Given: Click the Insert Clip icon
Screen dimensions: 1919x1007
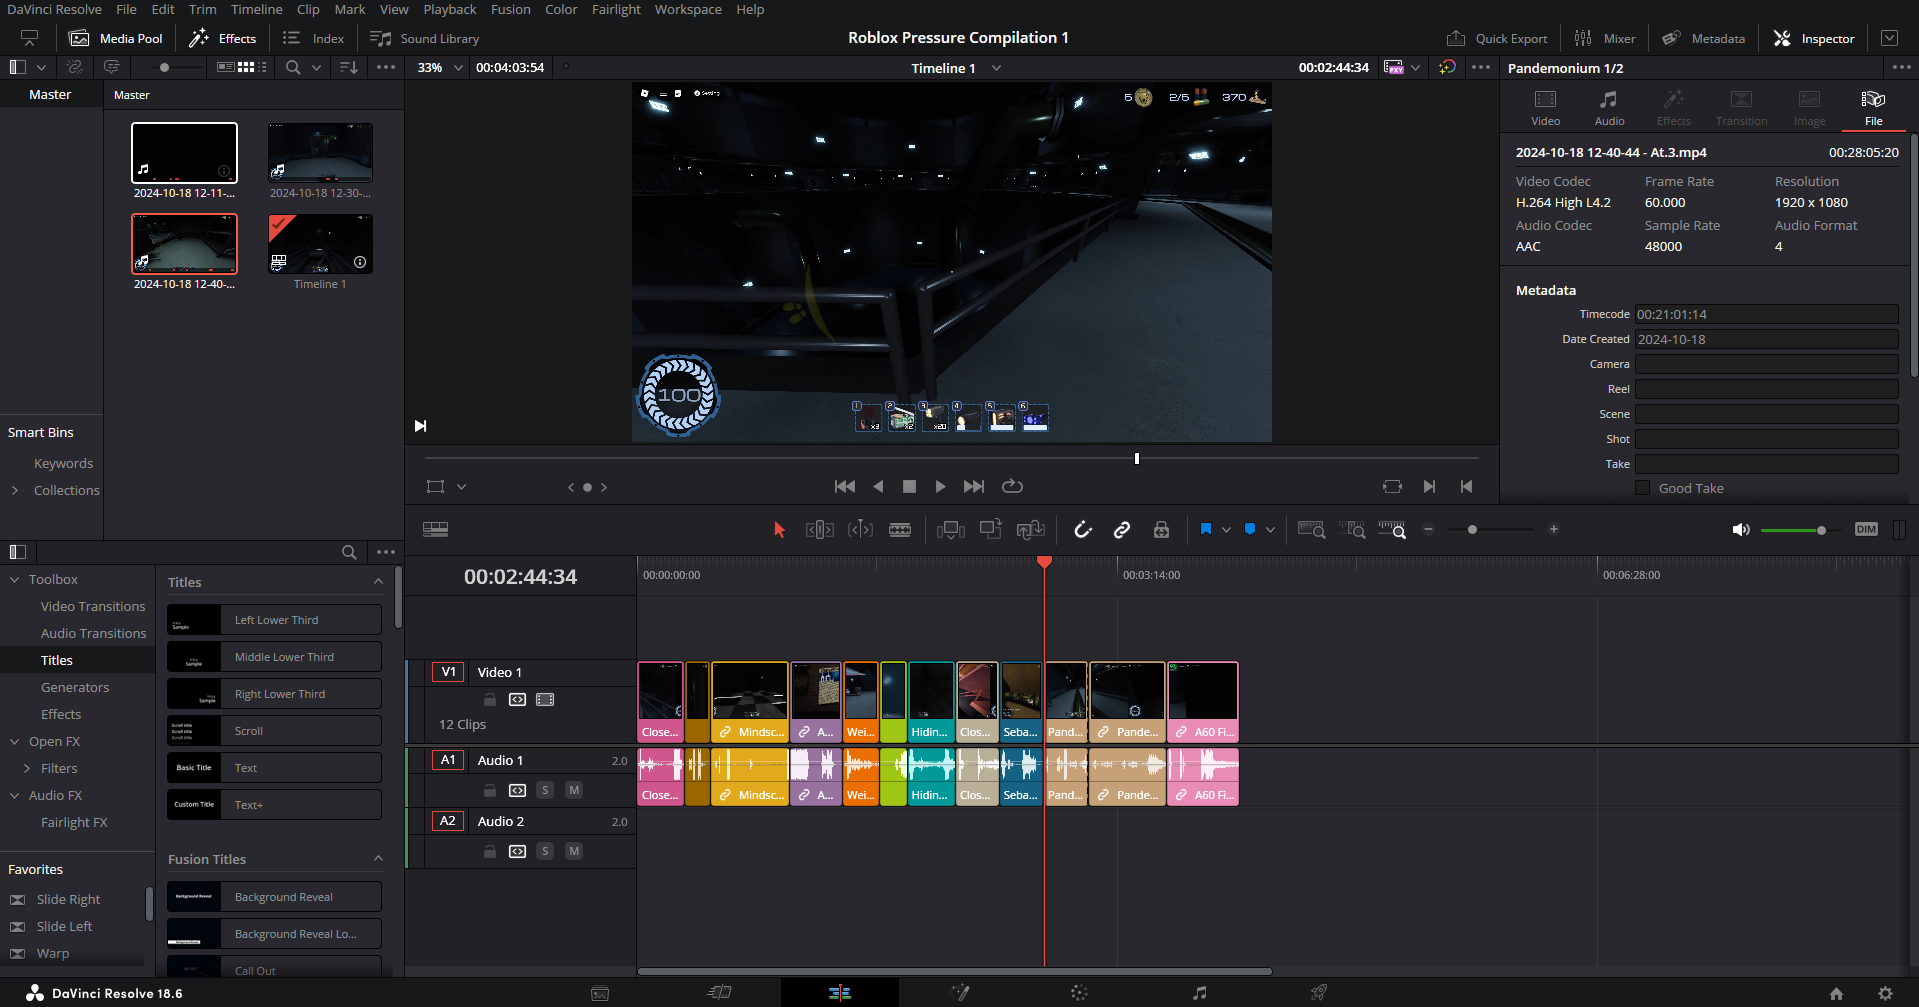Looking at the screenshot, I should point(950,530).
